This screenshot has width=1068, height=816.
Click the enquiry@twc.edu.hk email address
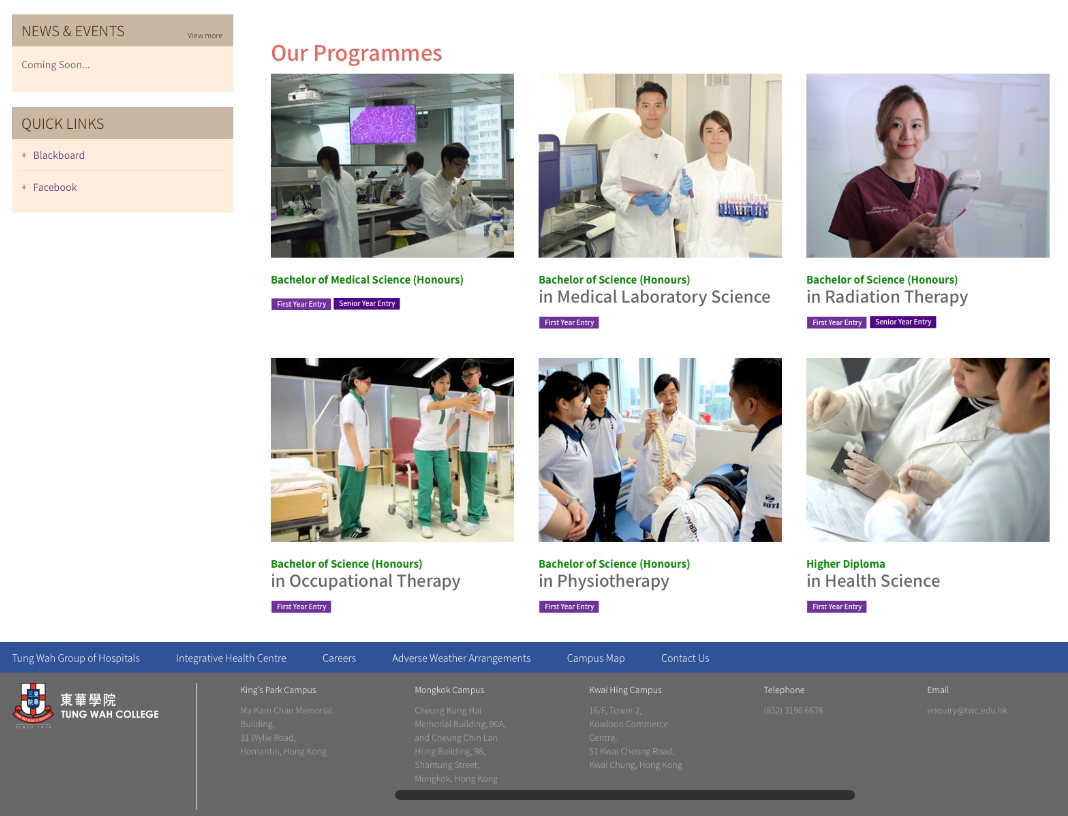[967, 710]
